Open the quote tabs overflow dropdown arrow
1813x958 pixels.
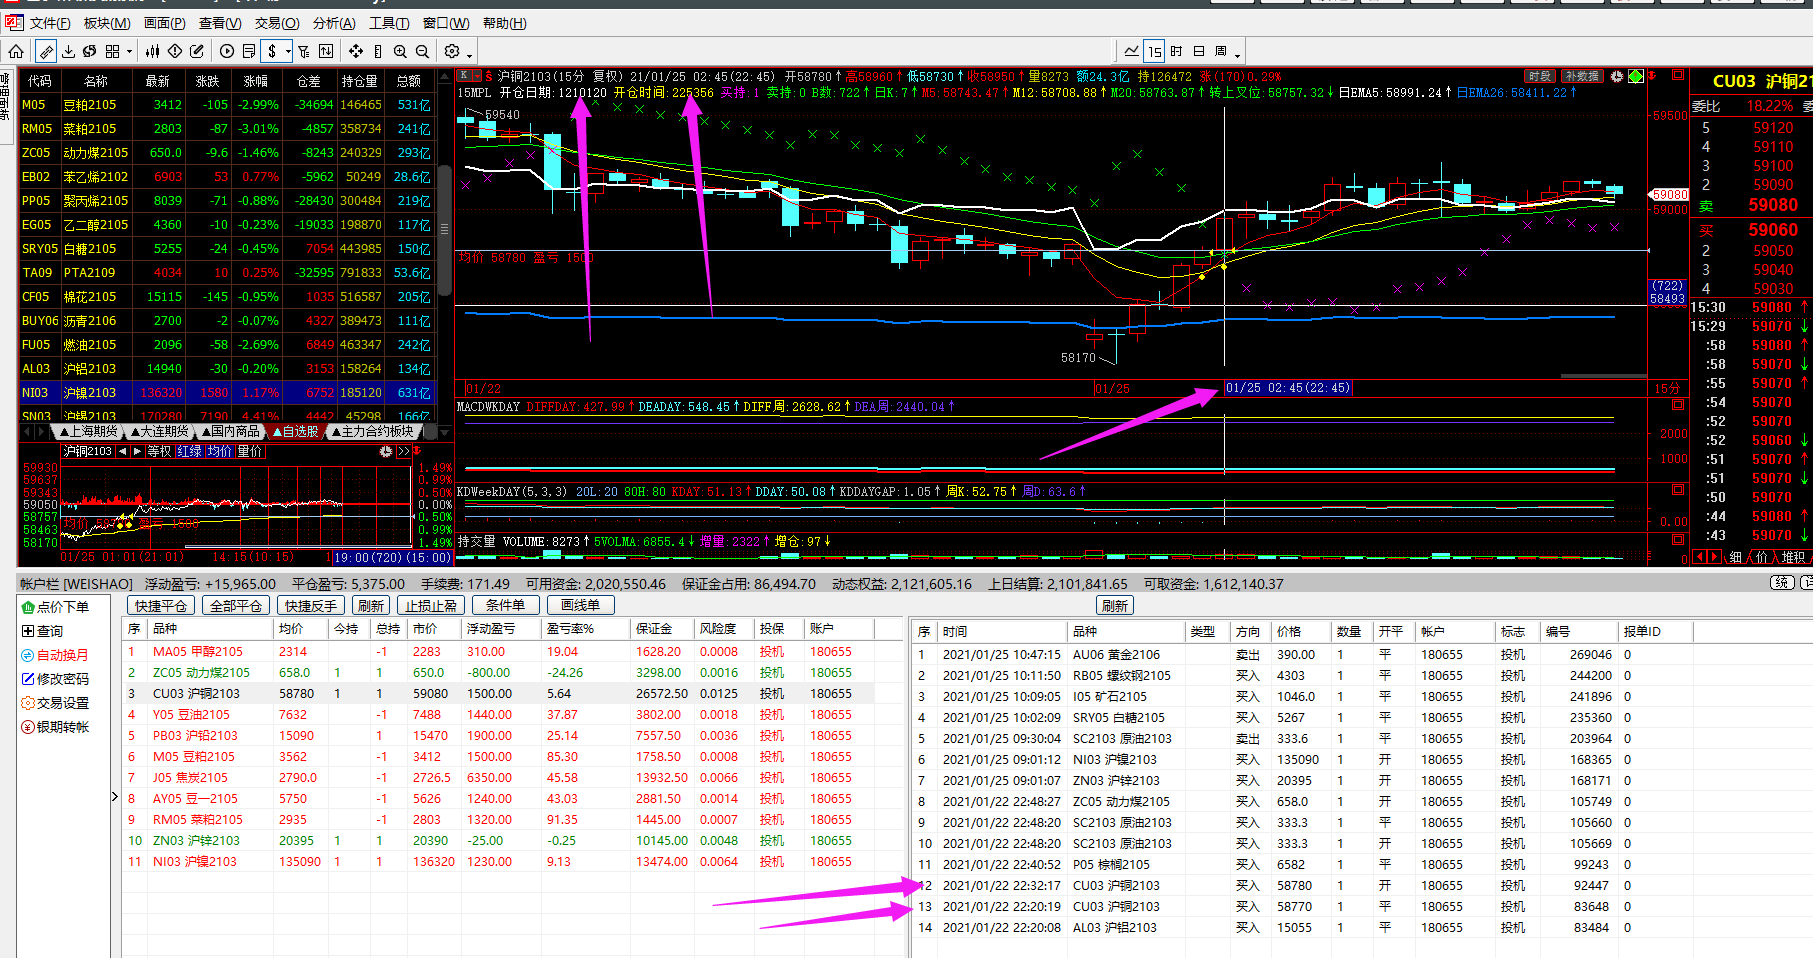coord(444,431)
